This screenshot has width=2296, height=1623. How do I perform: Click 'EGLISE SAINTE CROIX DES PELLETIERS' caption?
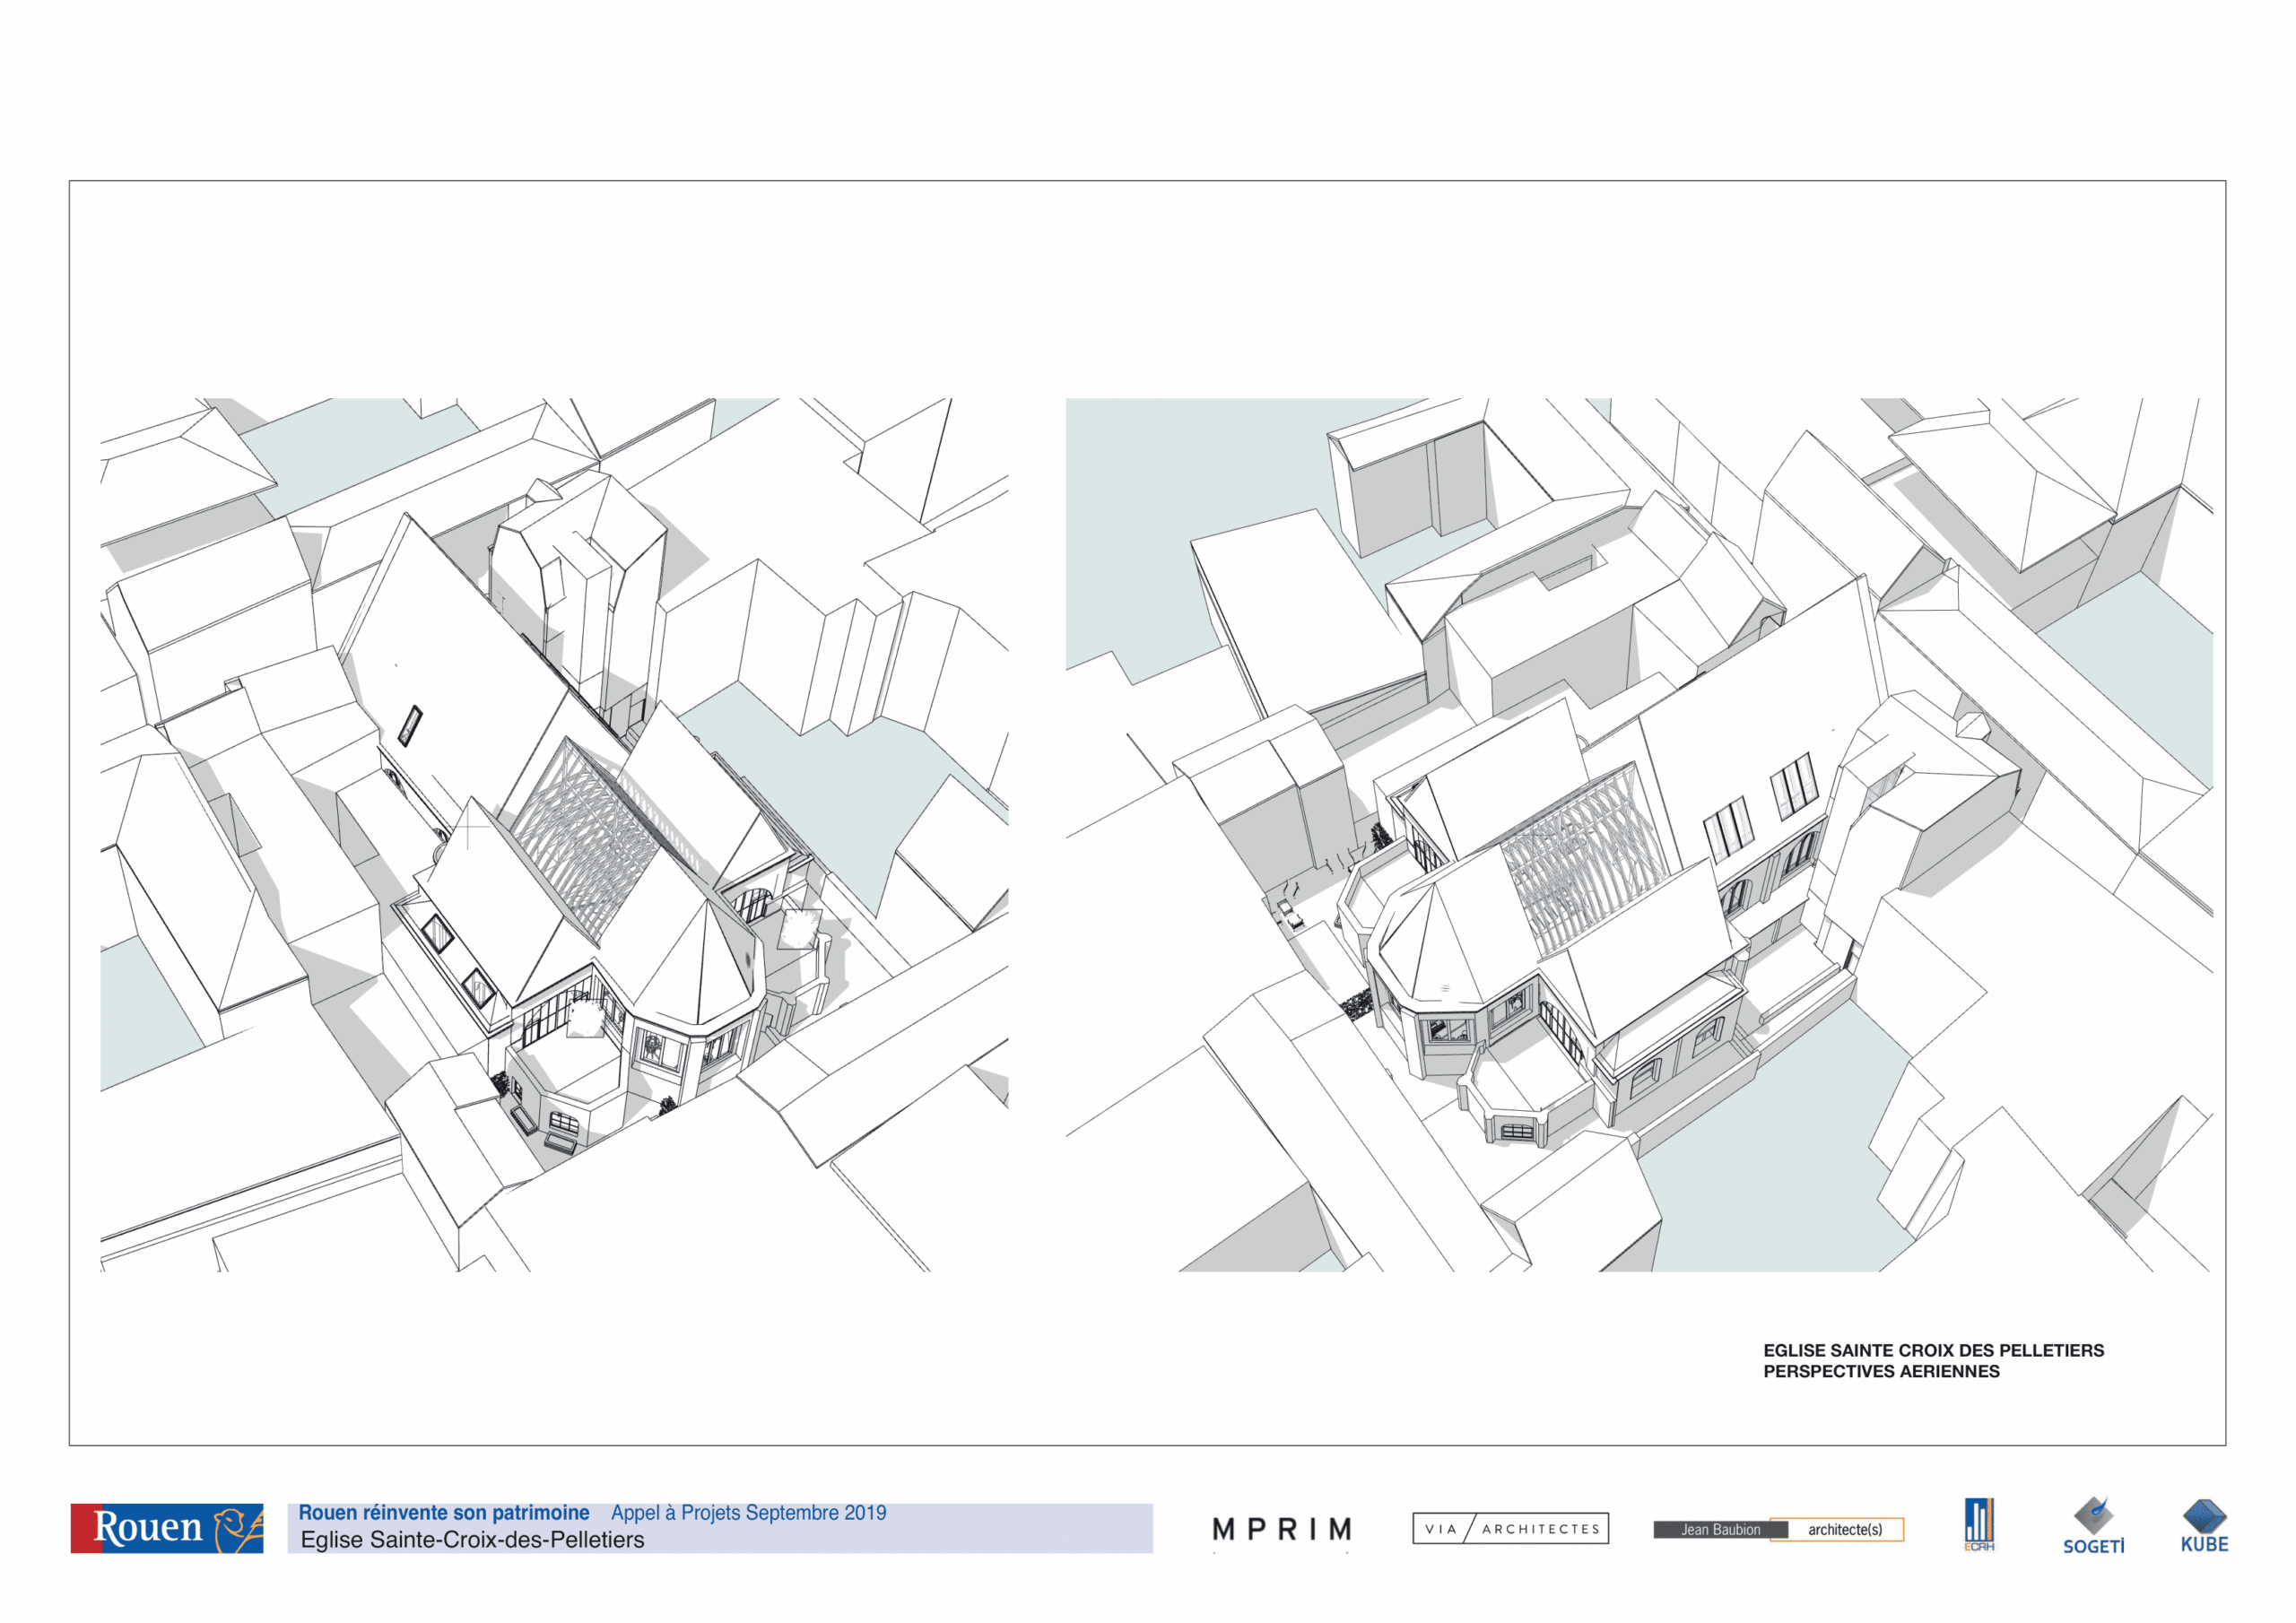click(x=1933, y=1350)
